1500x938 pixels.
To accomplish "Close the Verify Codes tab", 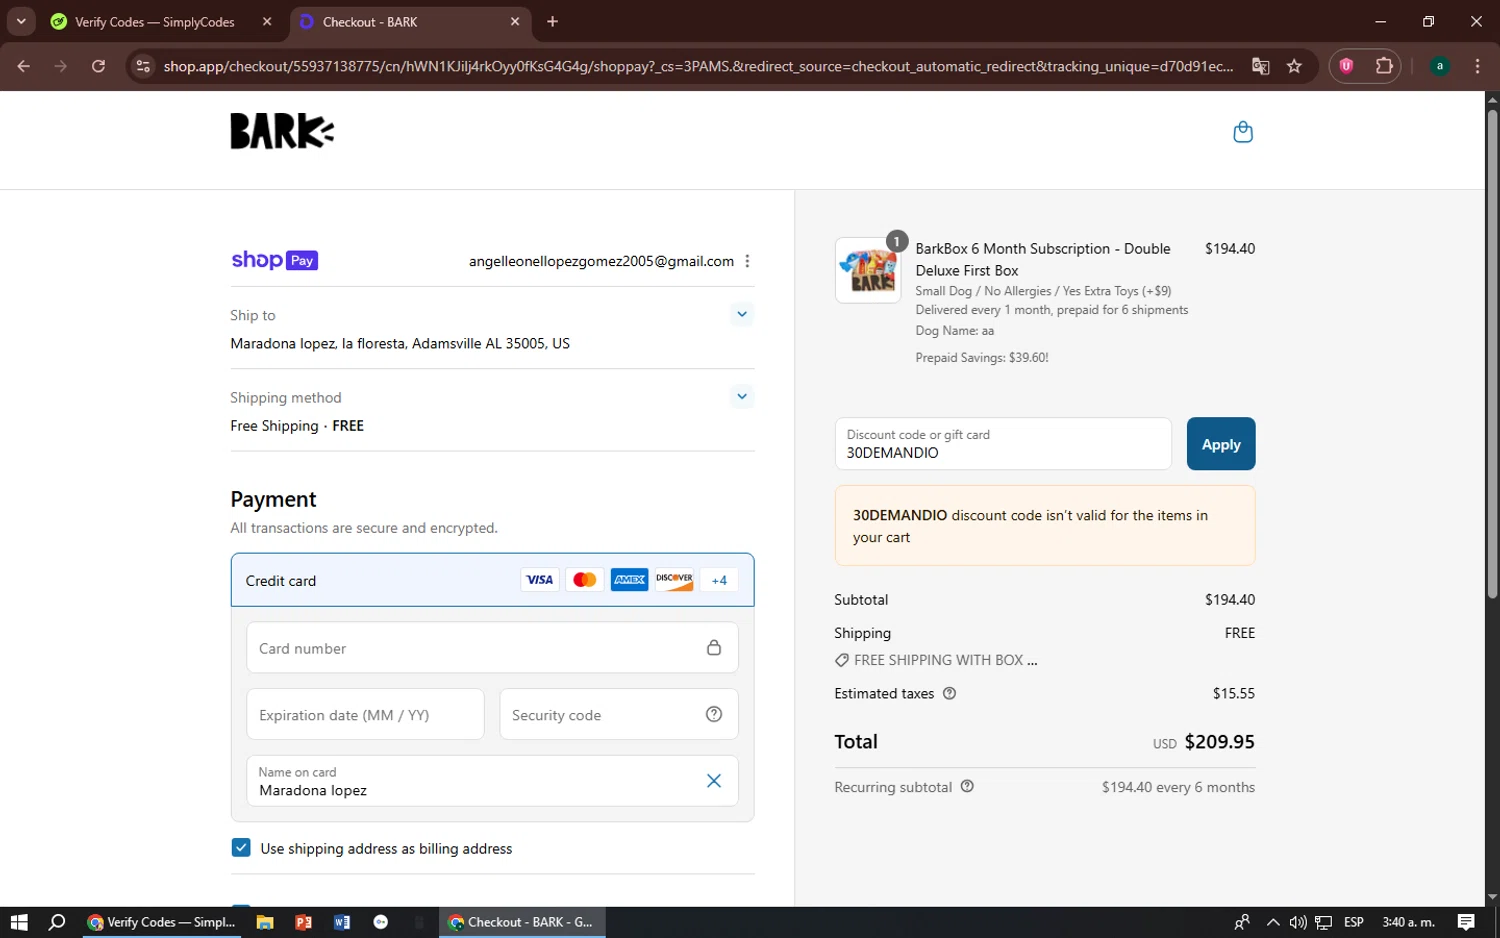I will click(267, 21).
